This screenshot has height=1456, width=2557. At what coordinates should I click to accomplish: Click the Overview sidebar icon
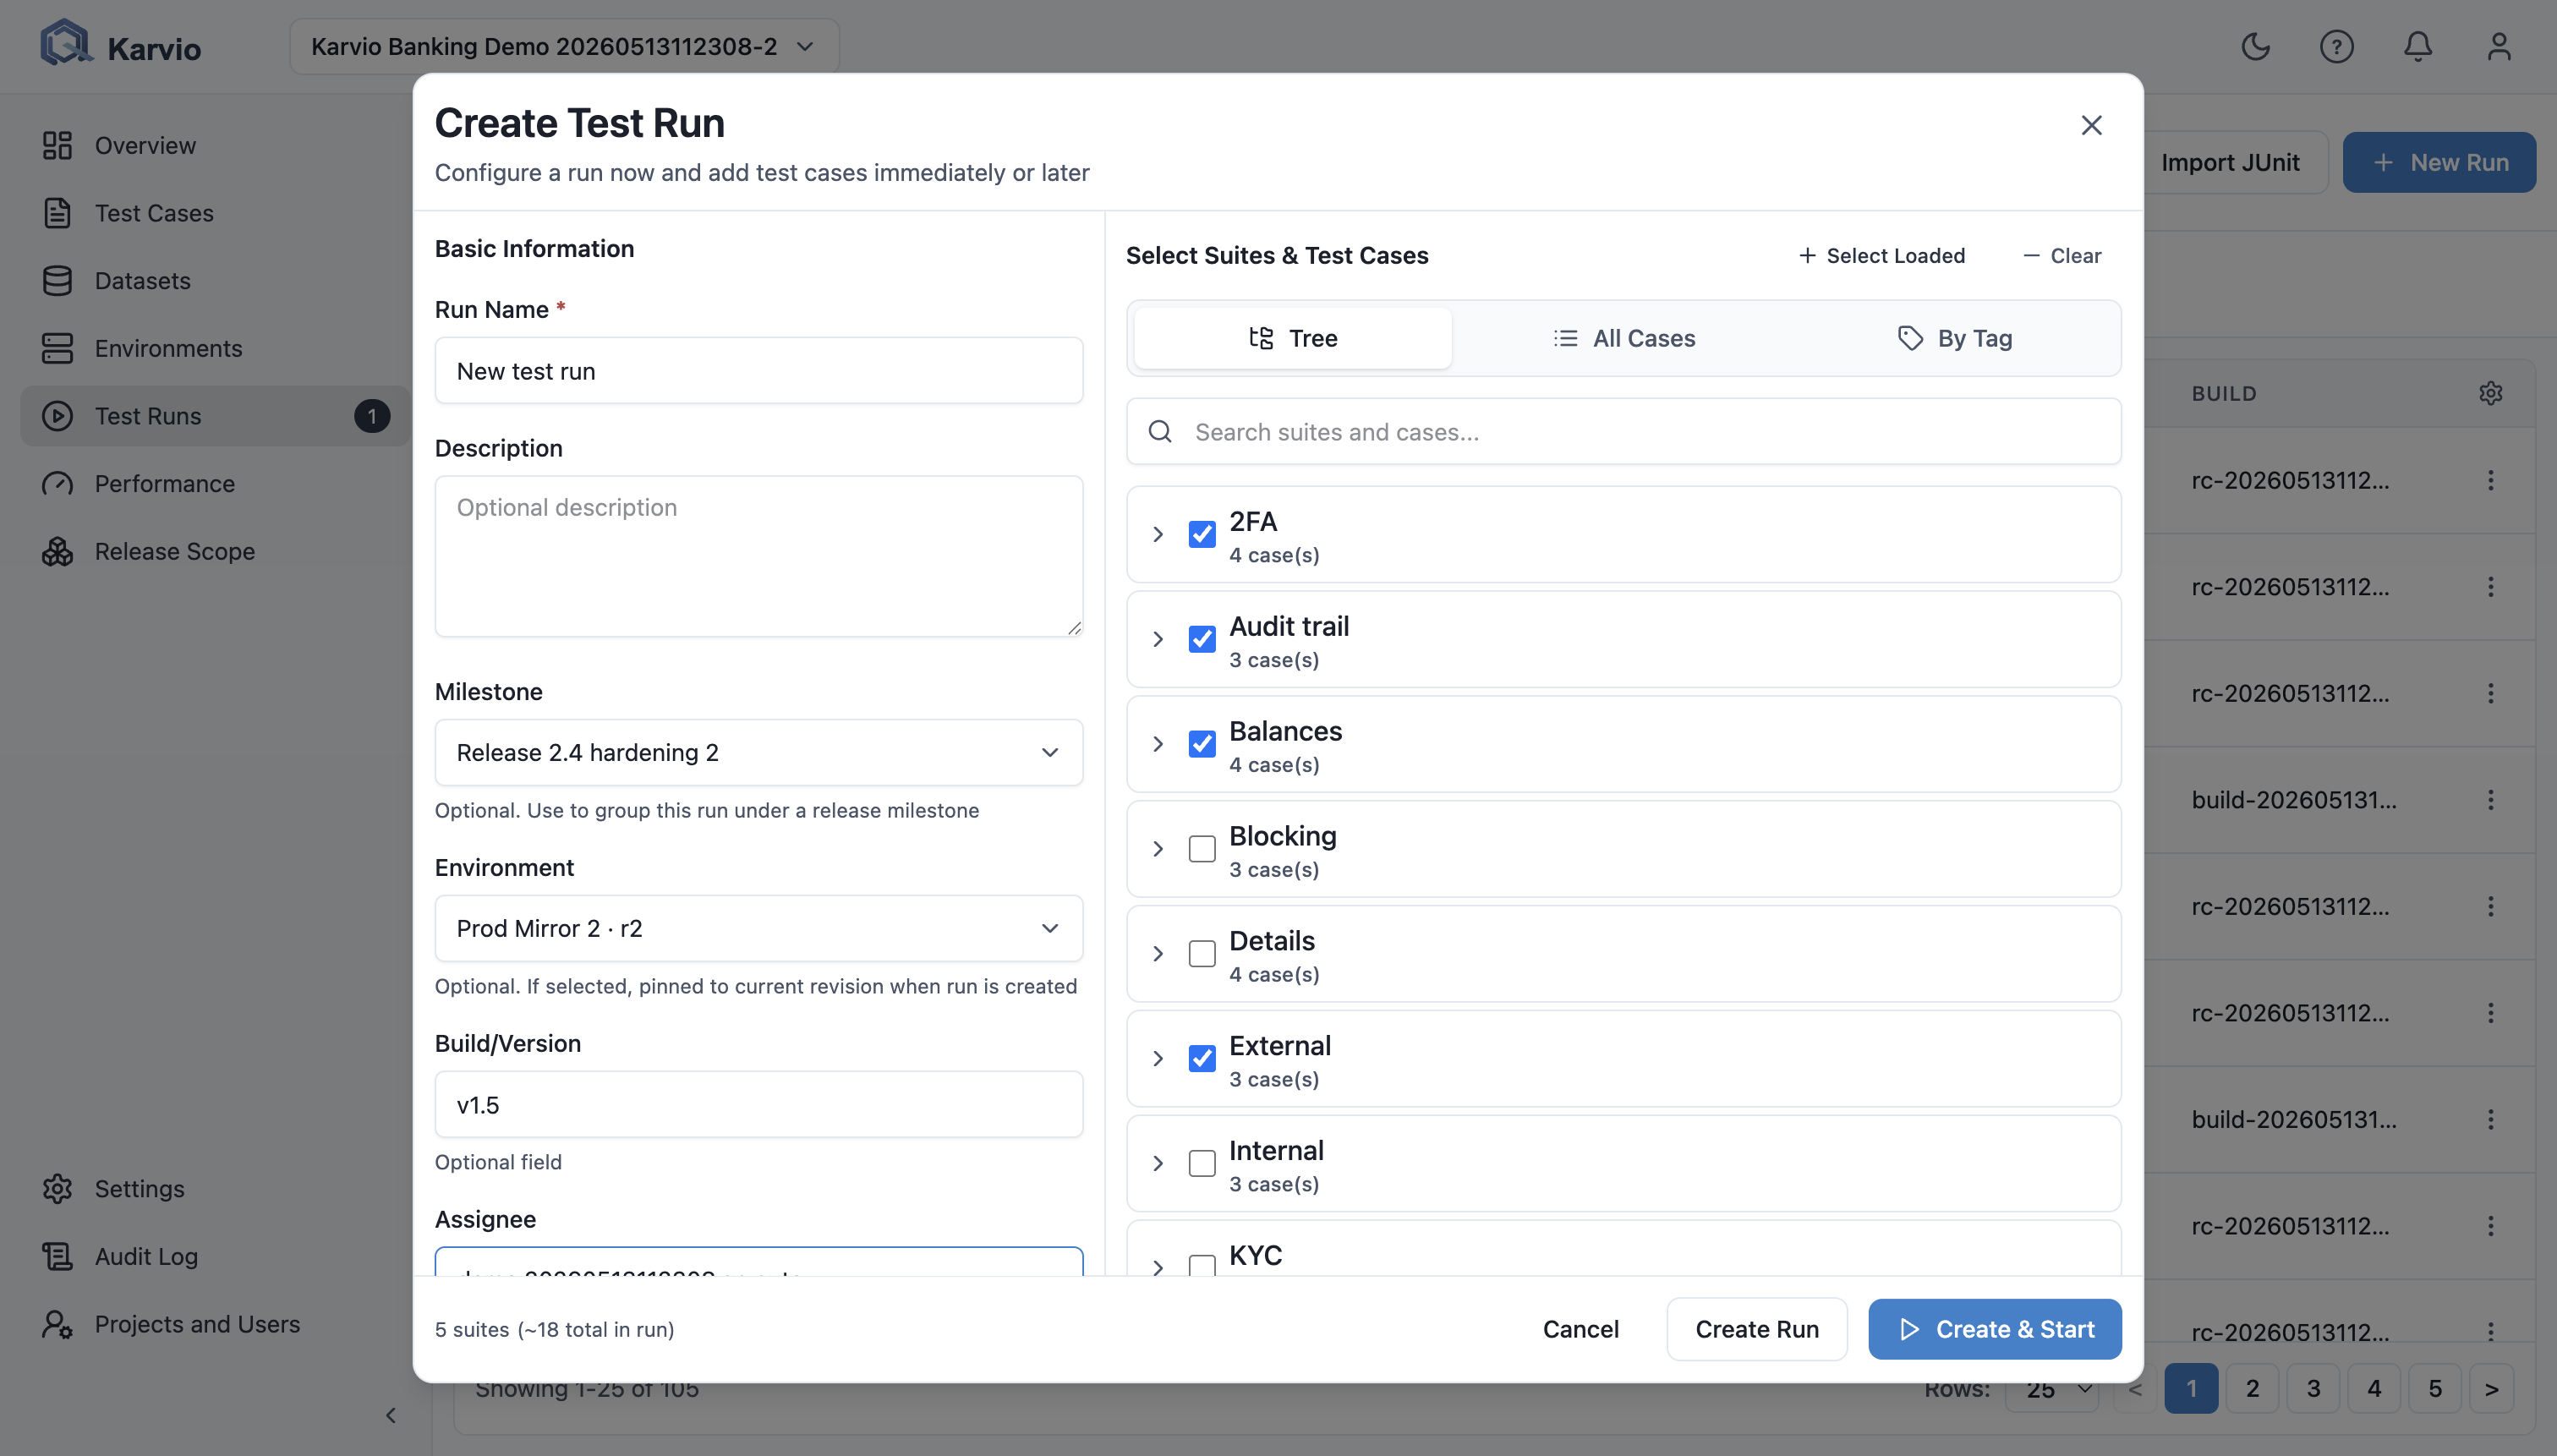pyautogui.click(x=57, y=145)
